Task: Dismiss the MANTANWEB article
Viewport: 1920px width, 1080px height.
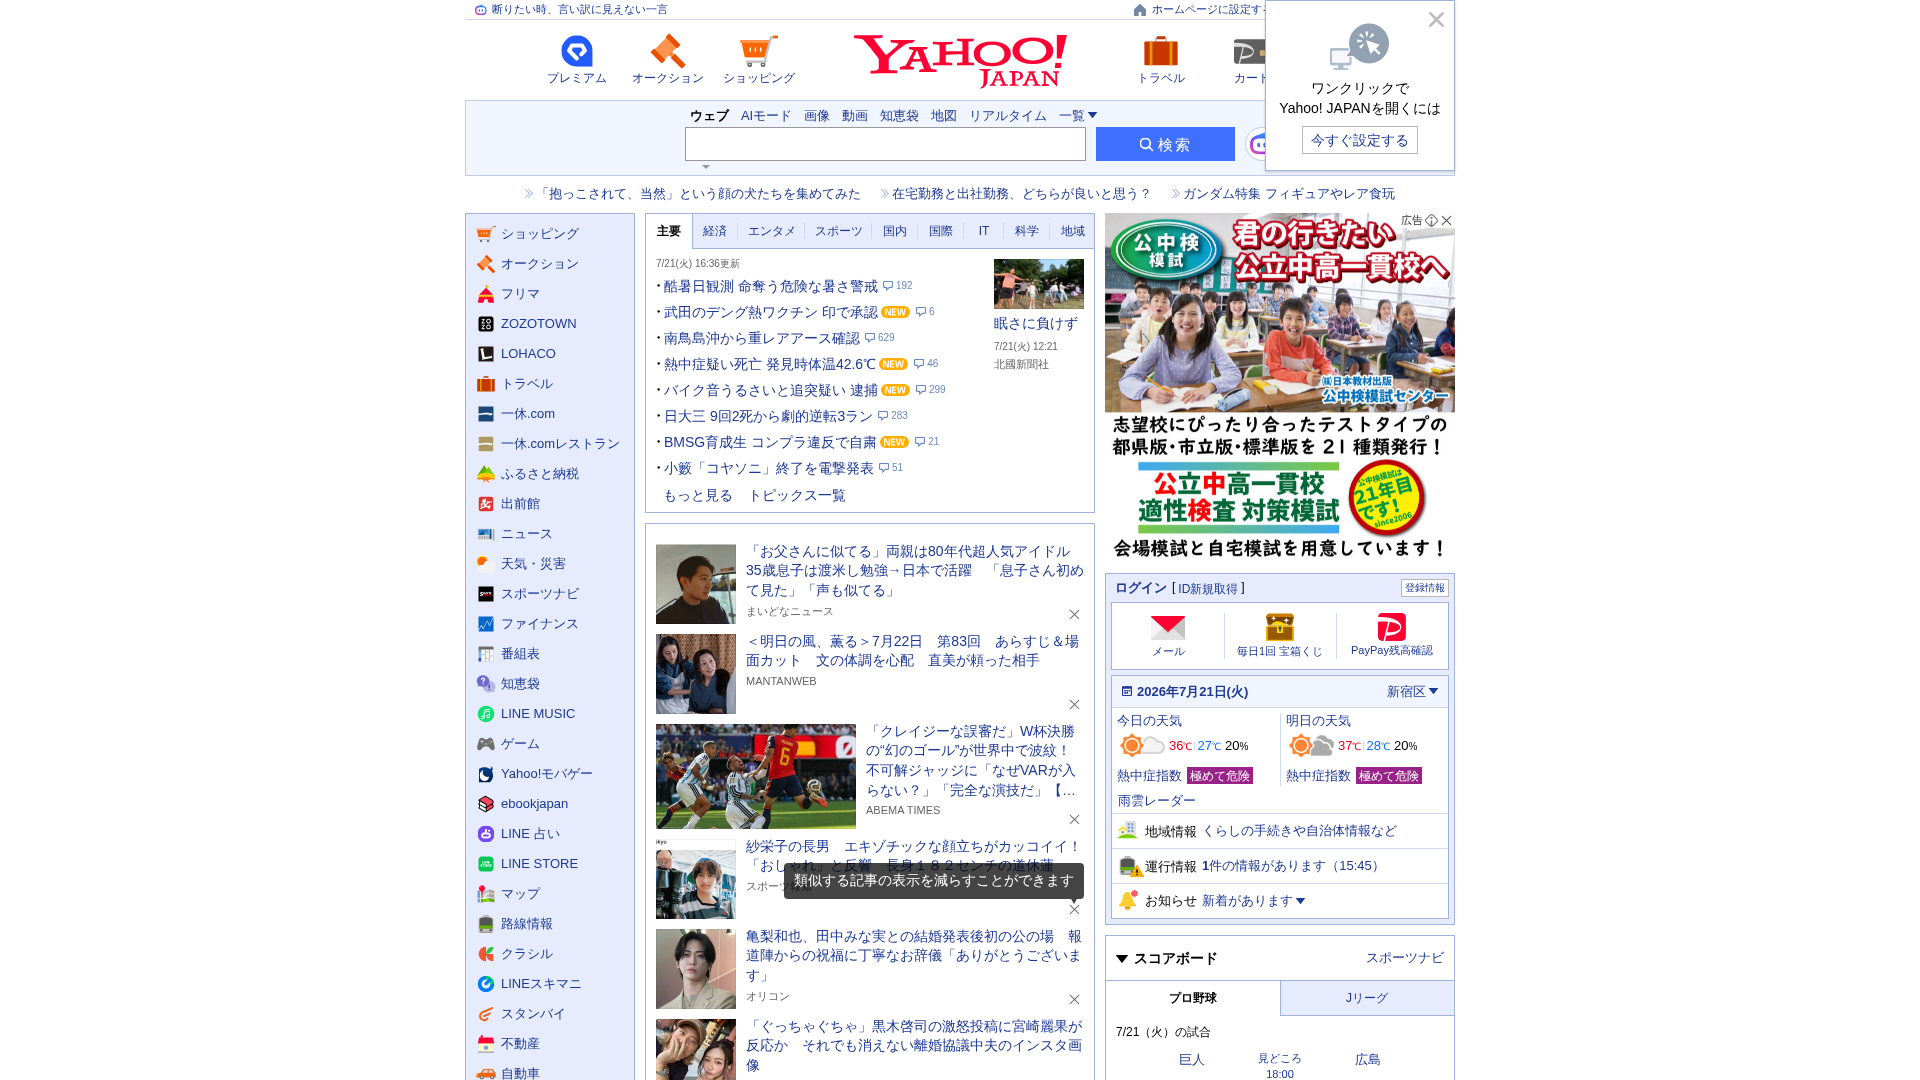Action: (1074, 705)
